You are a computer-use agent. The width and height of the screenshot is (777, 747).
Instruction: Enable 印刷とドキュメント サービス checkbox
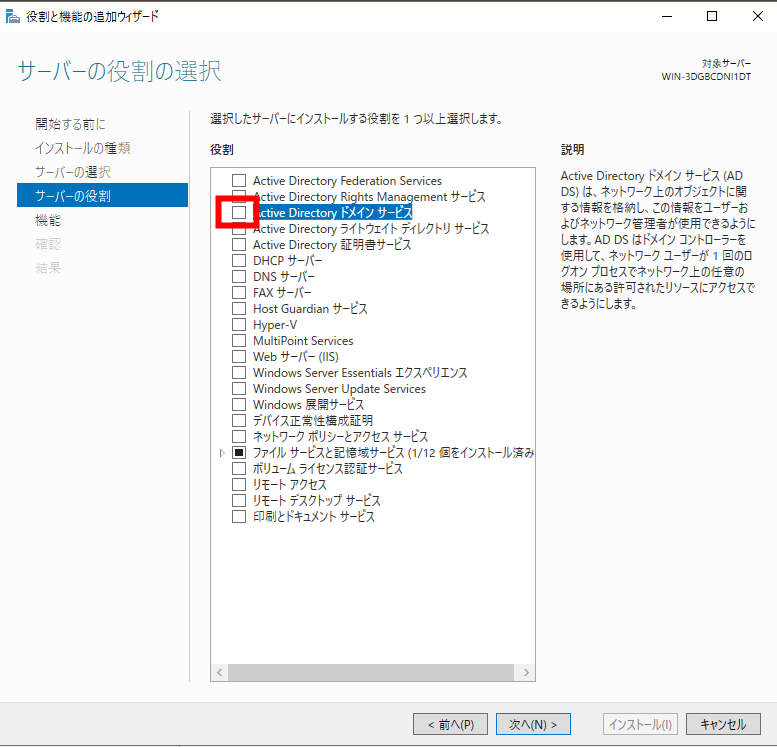point(239,517)
